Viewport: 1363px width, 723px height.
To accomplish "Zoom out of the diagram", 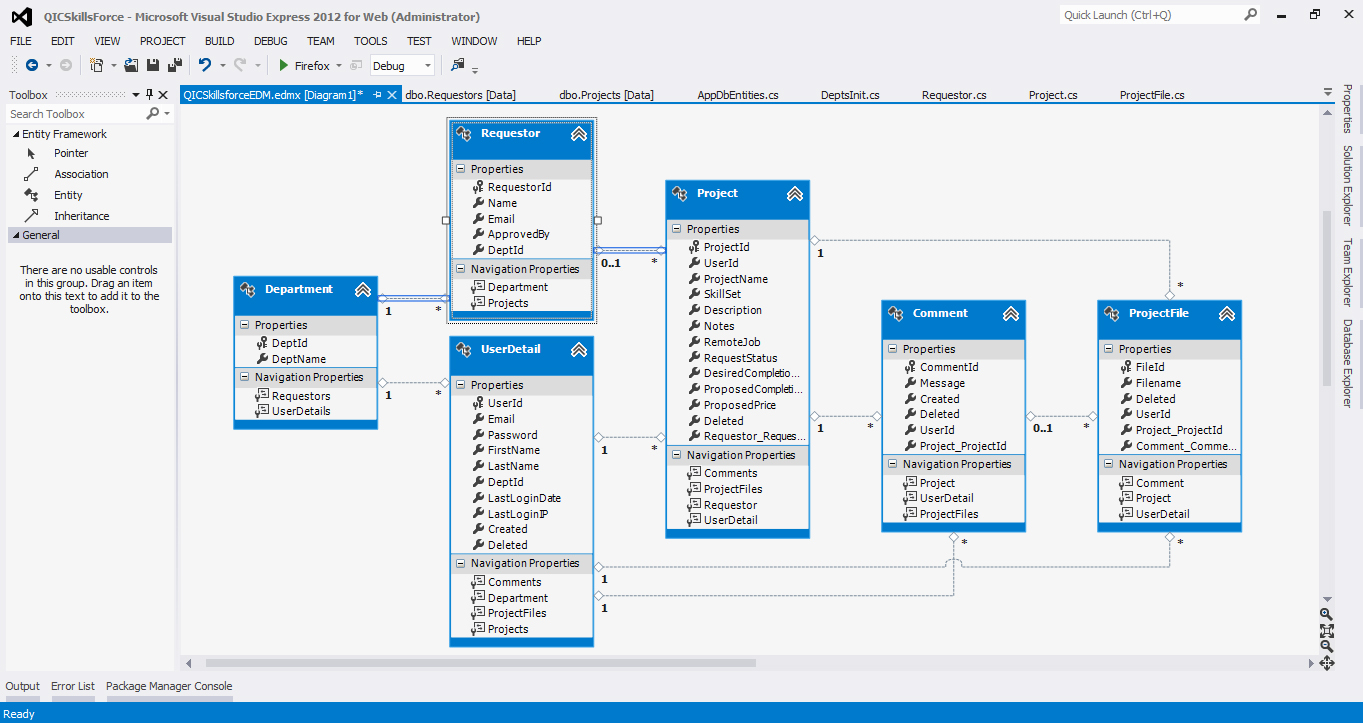I will (x=1326, y=646).
